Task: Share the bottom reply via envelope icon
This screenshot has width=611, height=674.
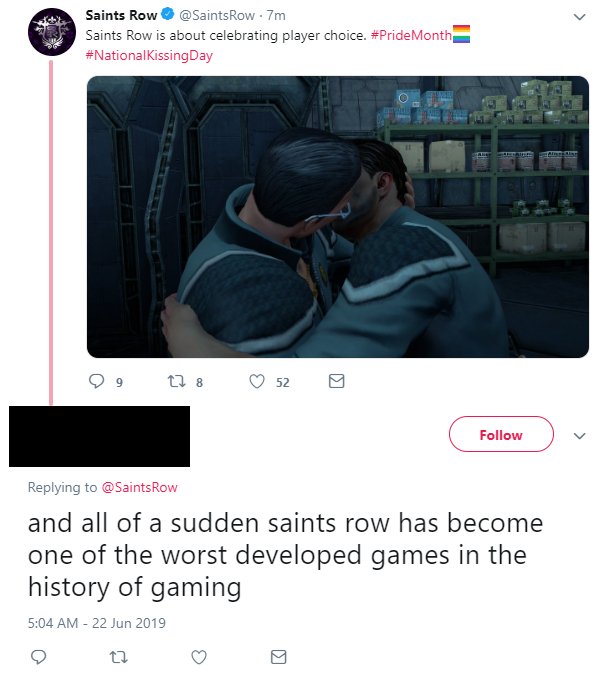Action: [x=278, y=656]
